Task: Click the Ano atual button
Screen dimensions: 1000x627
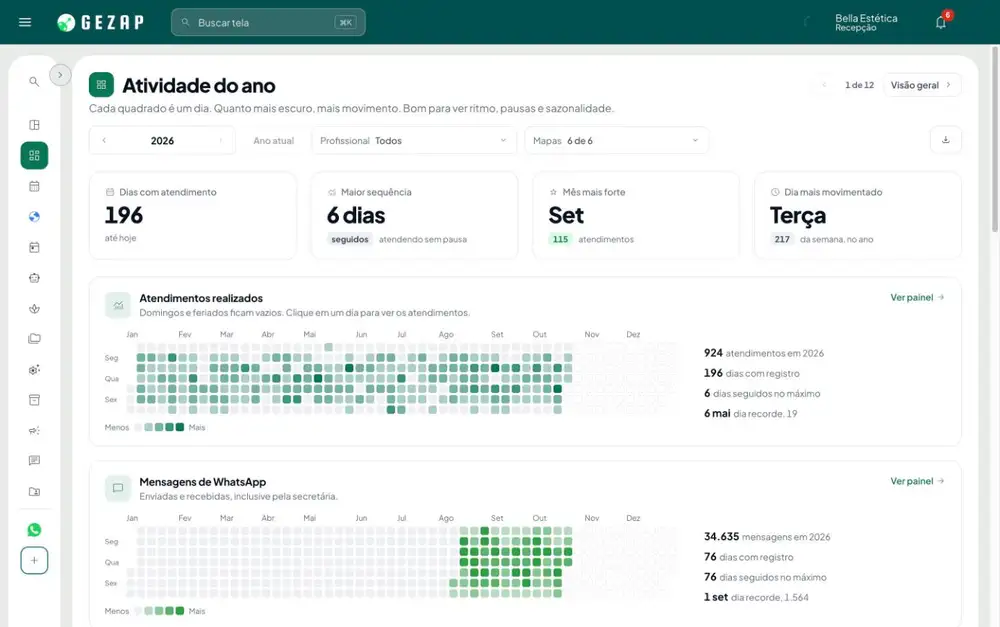Action: click(274, 140)
